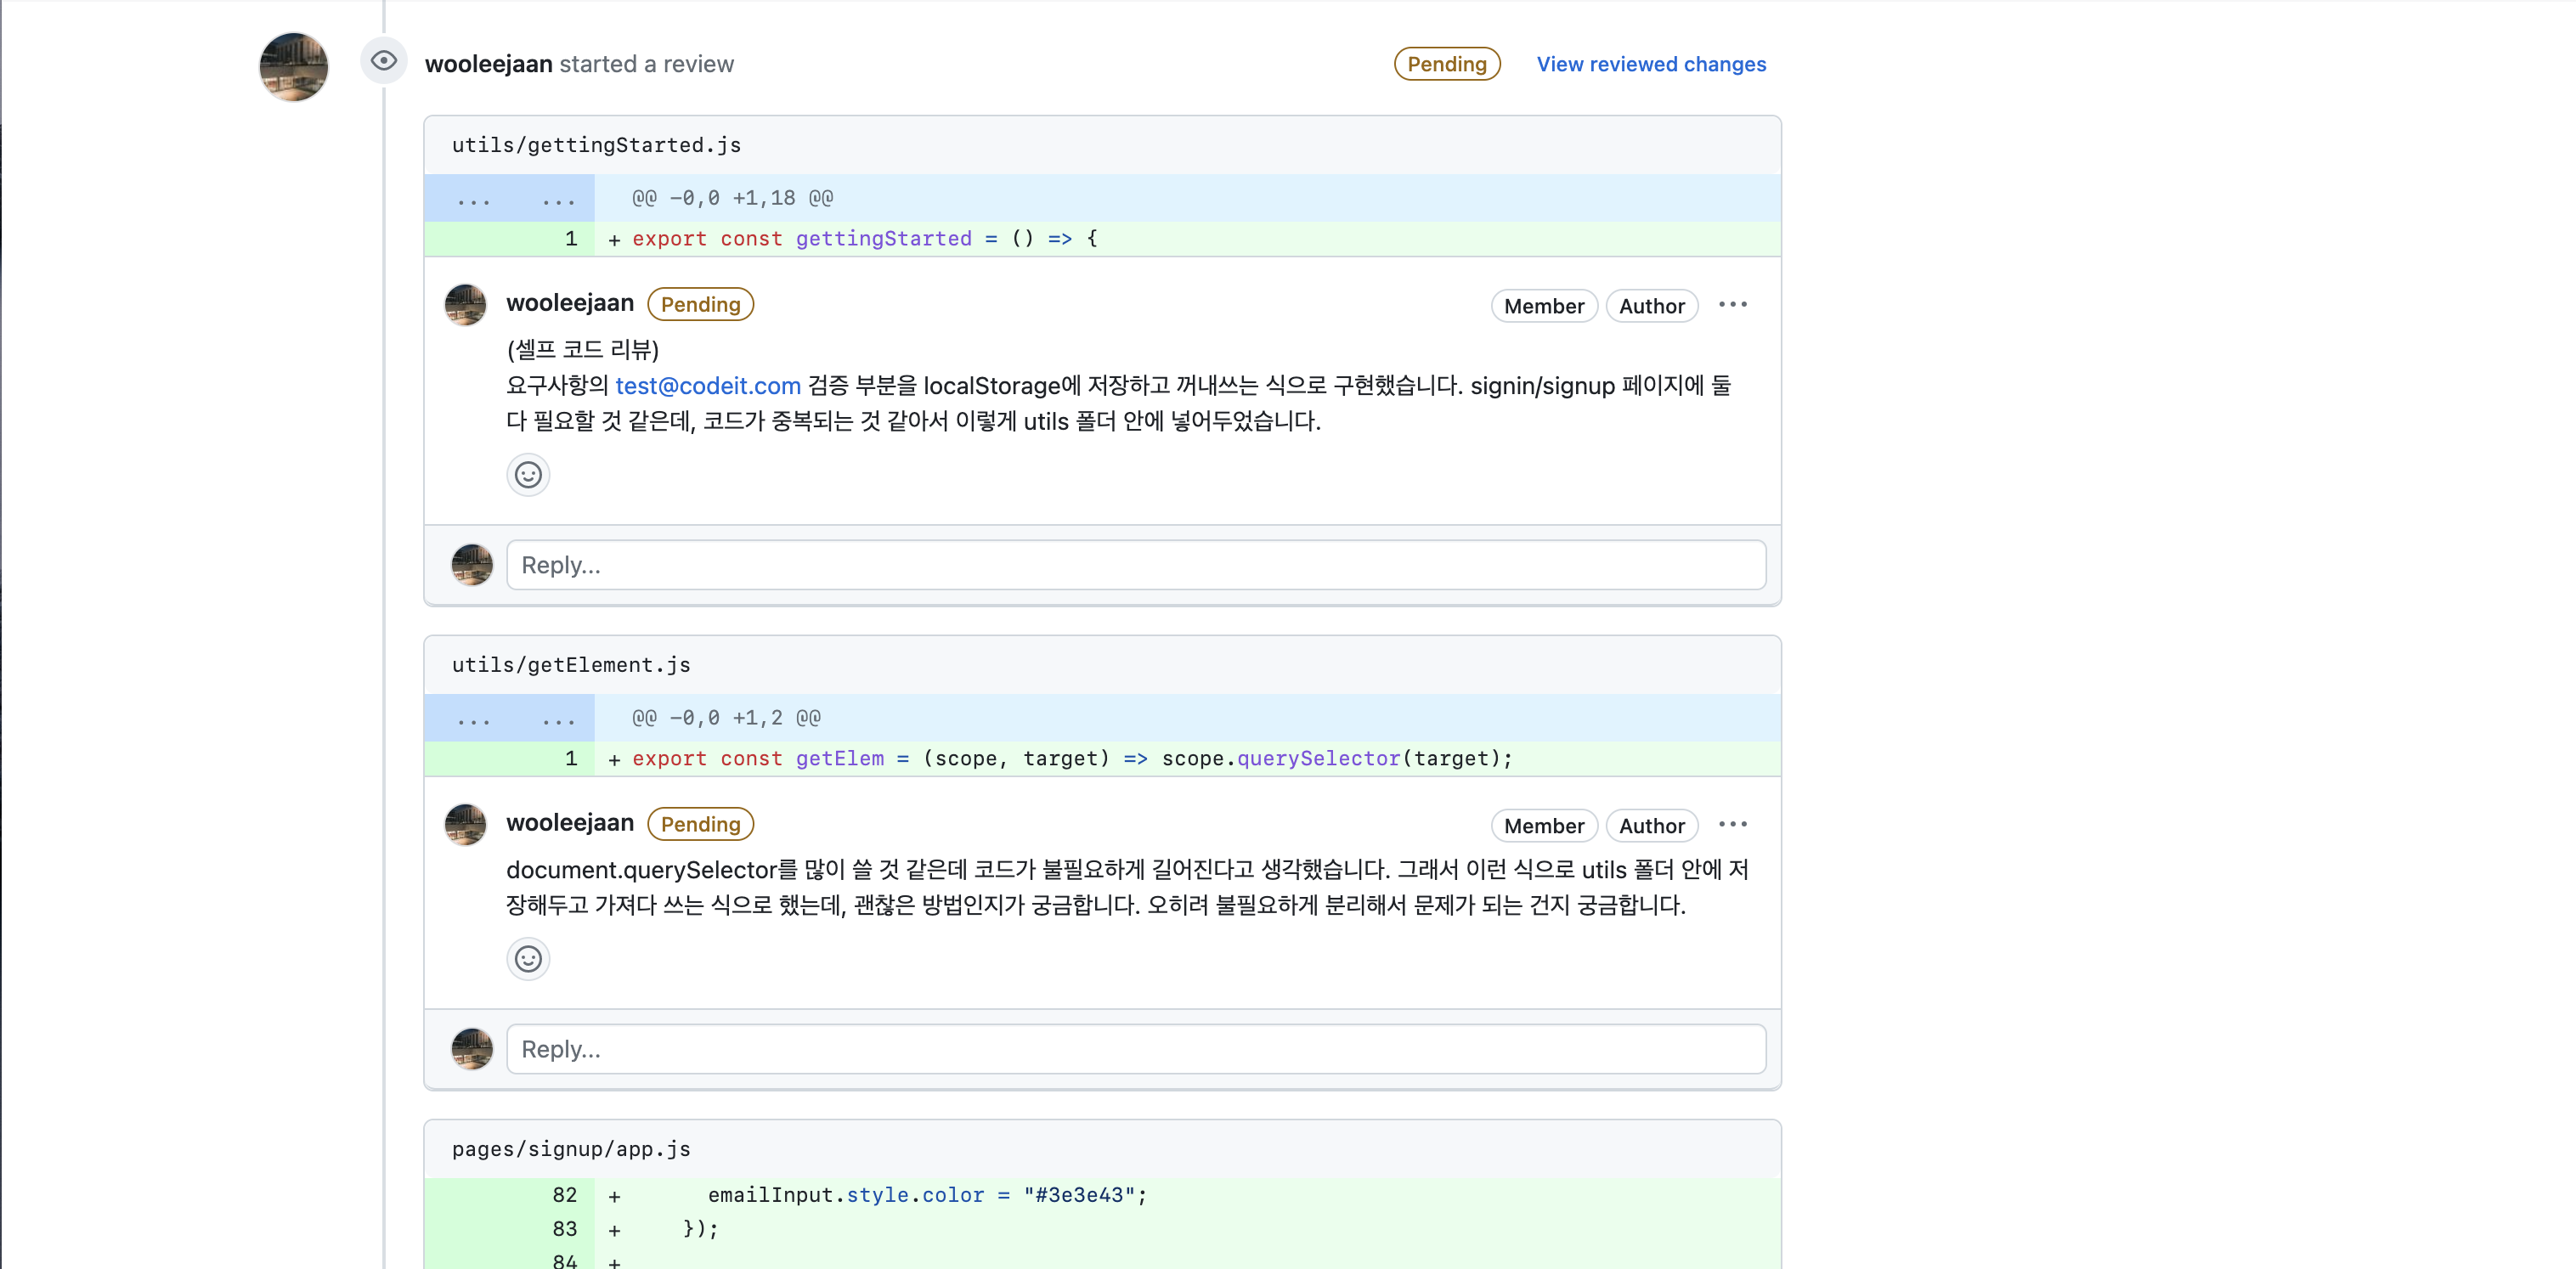This screenshot has height=1269, width=2576.
Task: Click Reply field under gettingStarted.js comment
Action: pos(1135,565)
